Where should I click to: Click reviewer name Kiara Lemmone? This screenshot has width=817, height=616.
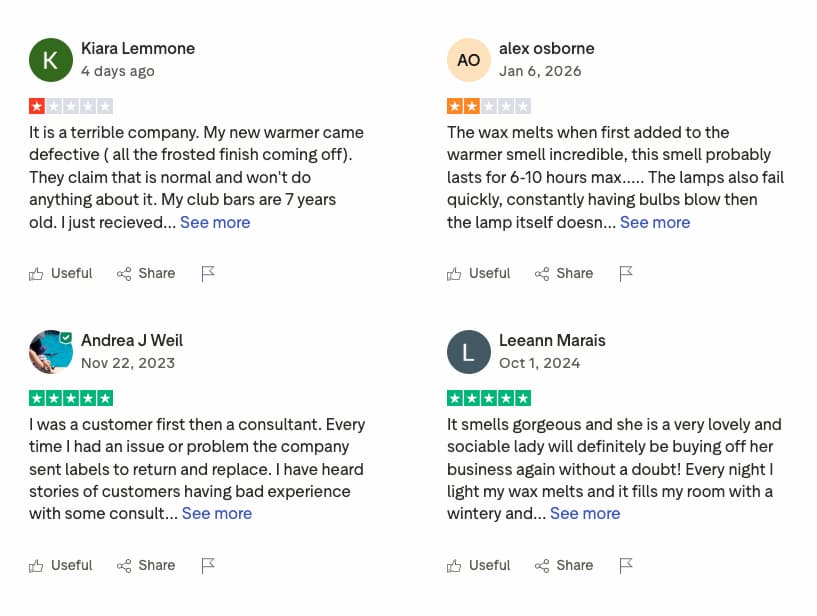point(137,48)
